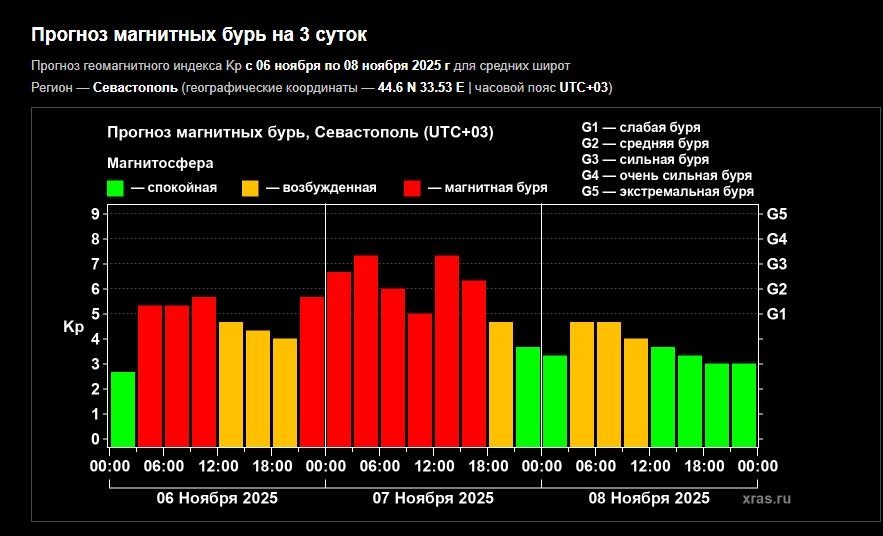This screenshot has width=883, height=536.
Task: Click the '06 Ноября 2025' date label
Action: [217, 498]
